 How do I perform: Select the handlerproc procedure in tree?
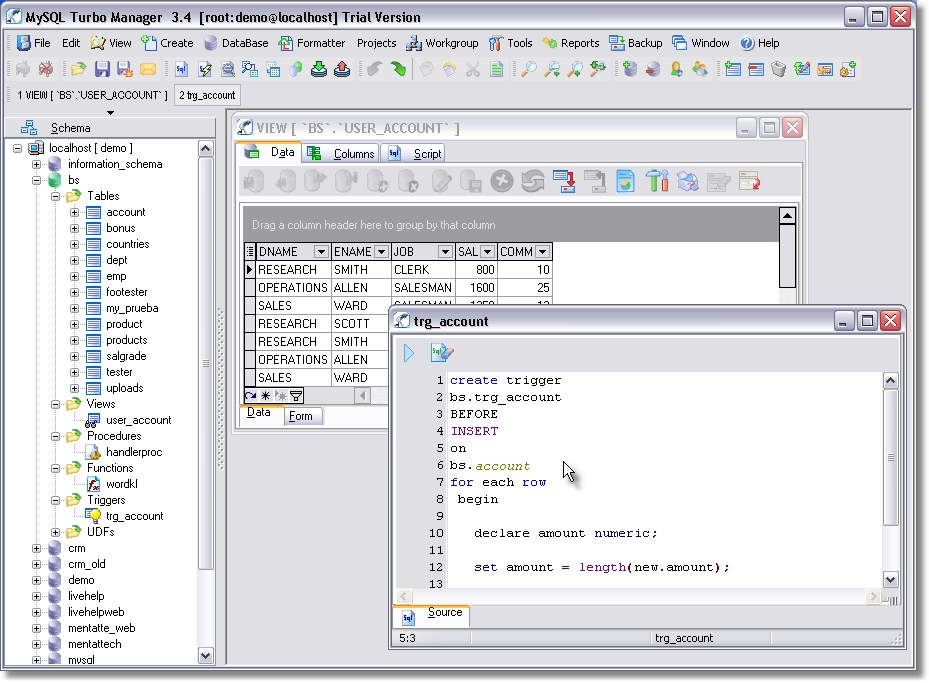point(134,452)
